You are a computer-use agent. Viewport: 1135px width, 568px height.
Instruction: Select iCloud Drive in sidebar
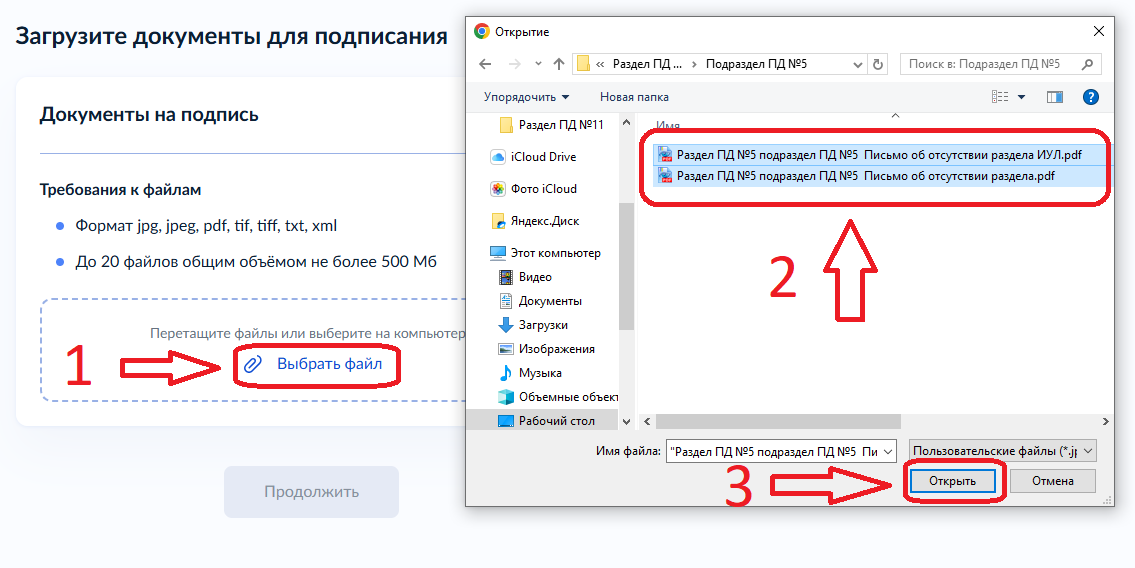(543, 157)
